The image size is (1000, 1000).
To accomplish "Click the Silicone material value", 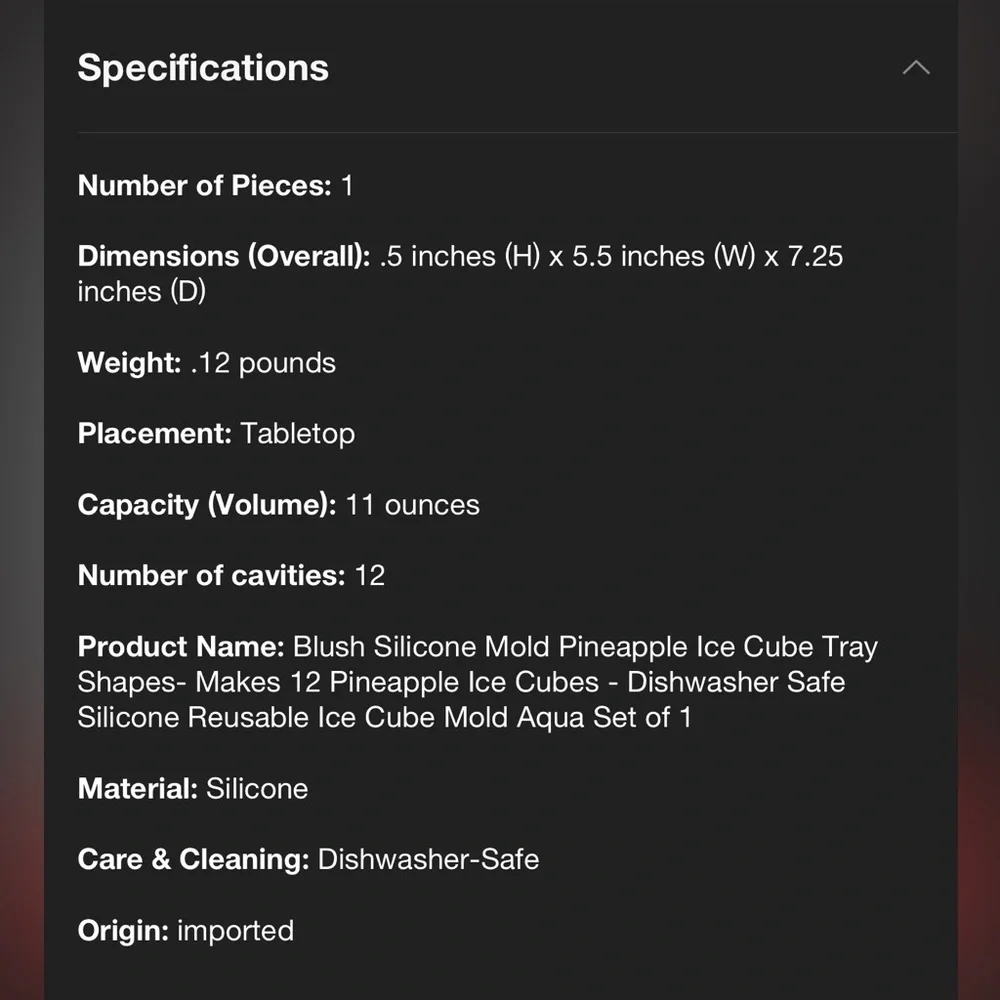I will click(257, 788).
